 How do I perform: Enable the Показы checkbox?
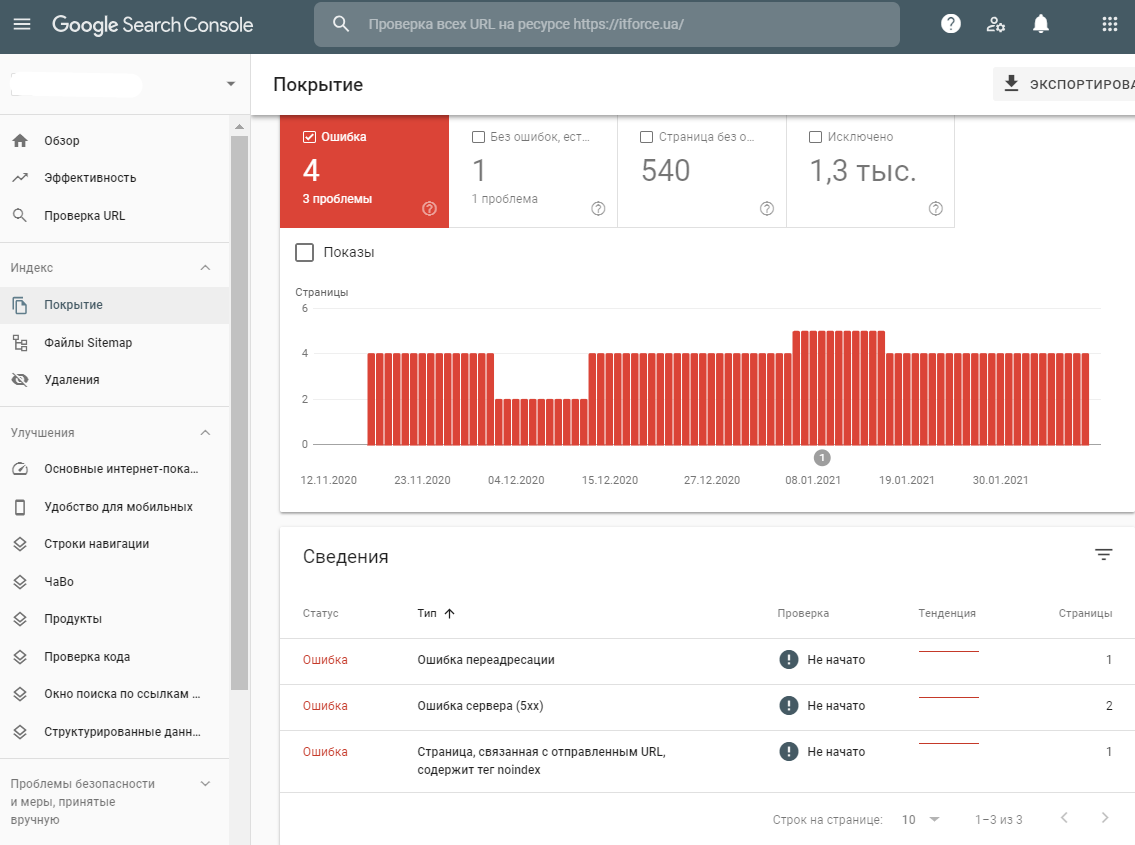click(x=305, y=253)
